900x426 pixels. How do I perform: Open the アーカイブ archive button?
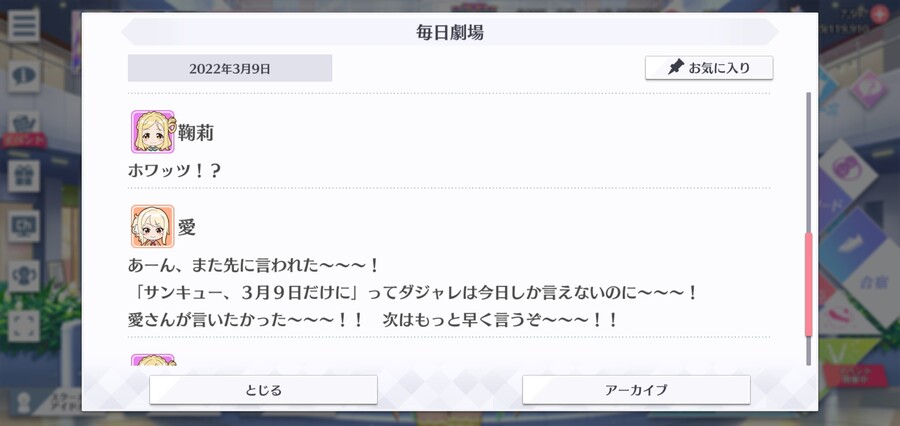pos(636,390)
